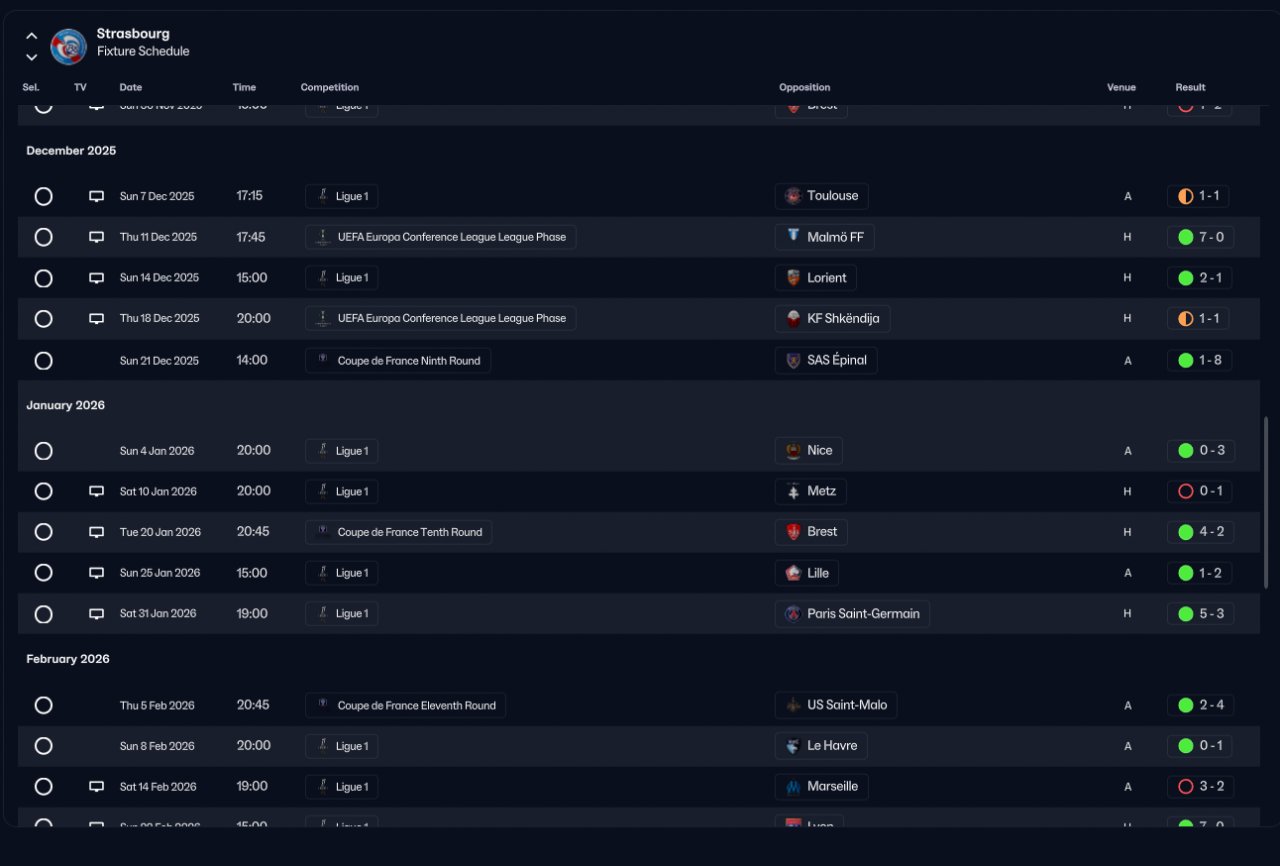Click the date 'Sun 7 Dec 2025'
1280x866 pixels.
(157, 197)
